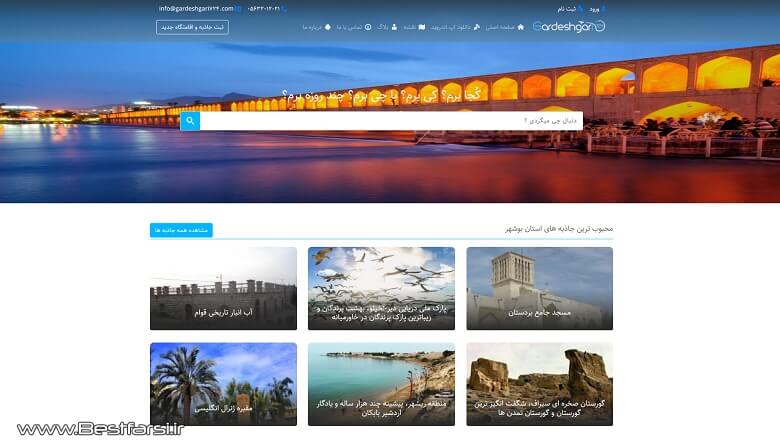Open the Bardestan Jame Mosque card
The height and width of the screenshot is (445, 780).
coord(539,288)
